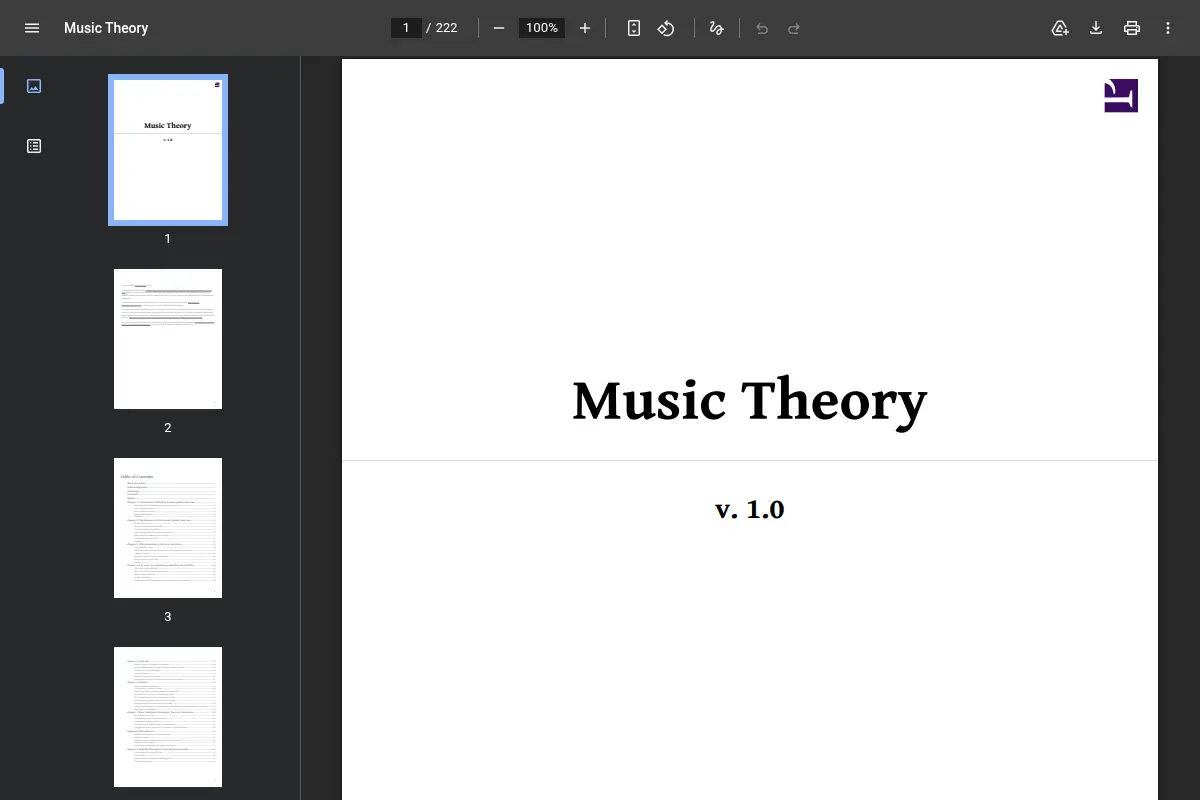The width and height of the screenshot is (1200, 800).
Task: Click the undo arrow icon
Action: (x=762, y=28)
